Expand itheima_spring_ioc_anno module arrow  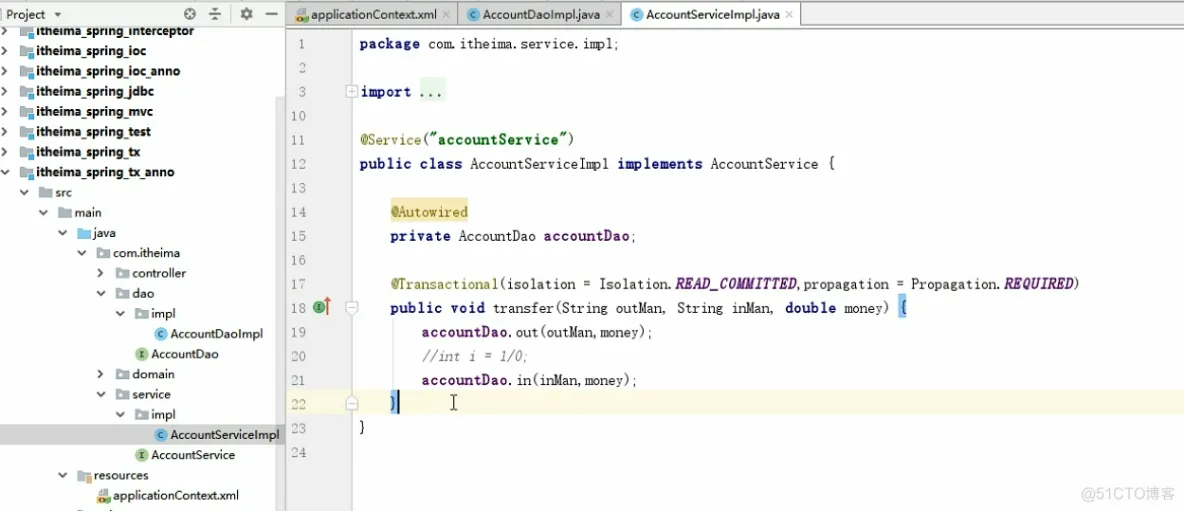6,71
